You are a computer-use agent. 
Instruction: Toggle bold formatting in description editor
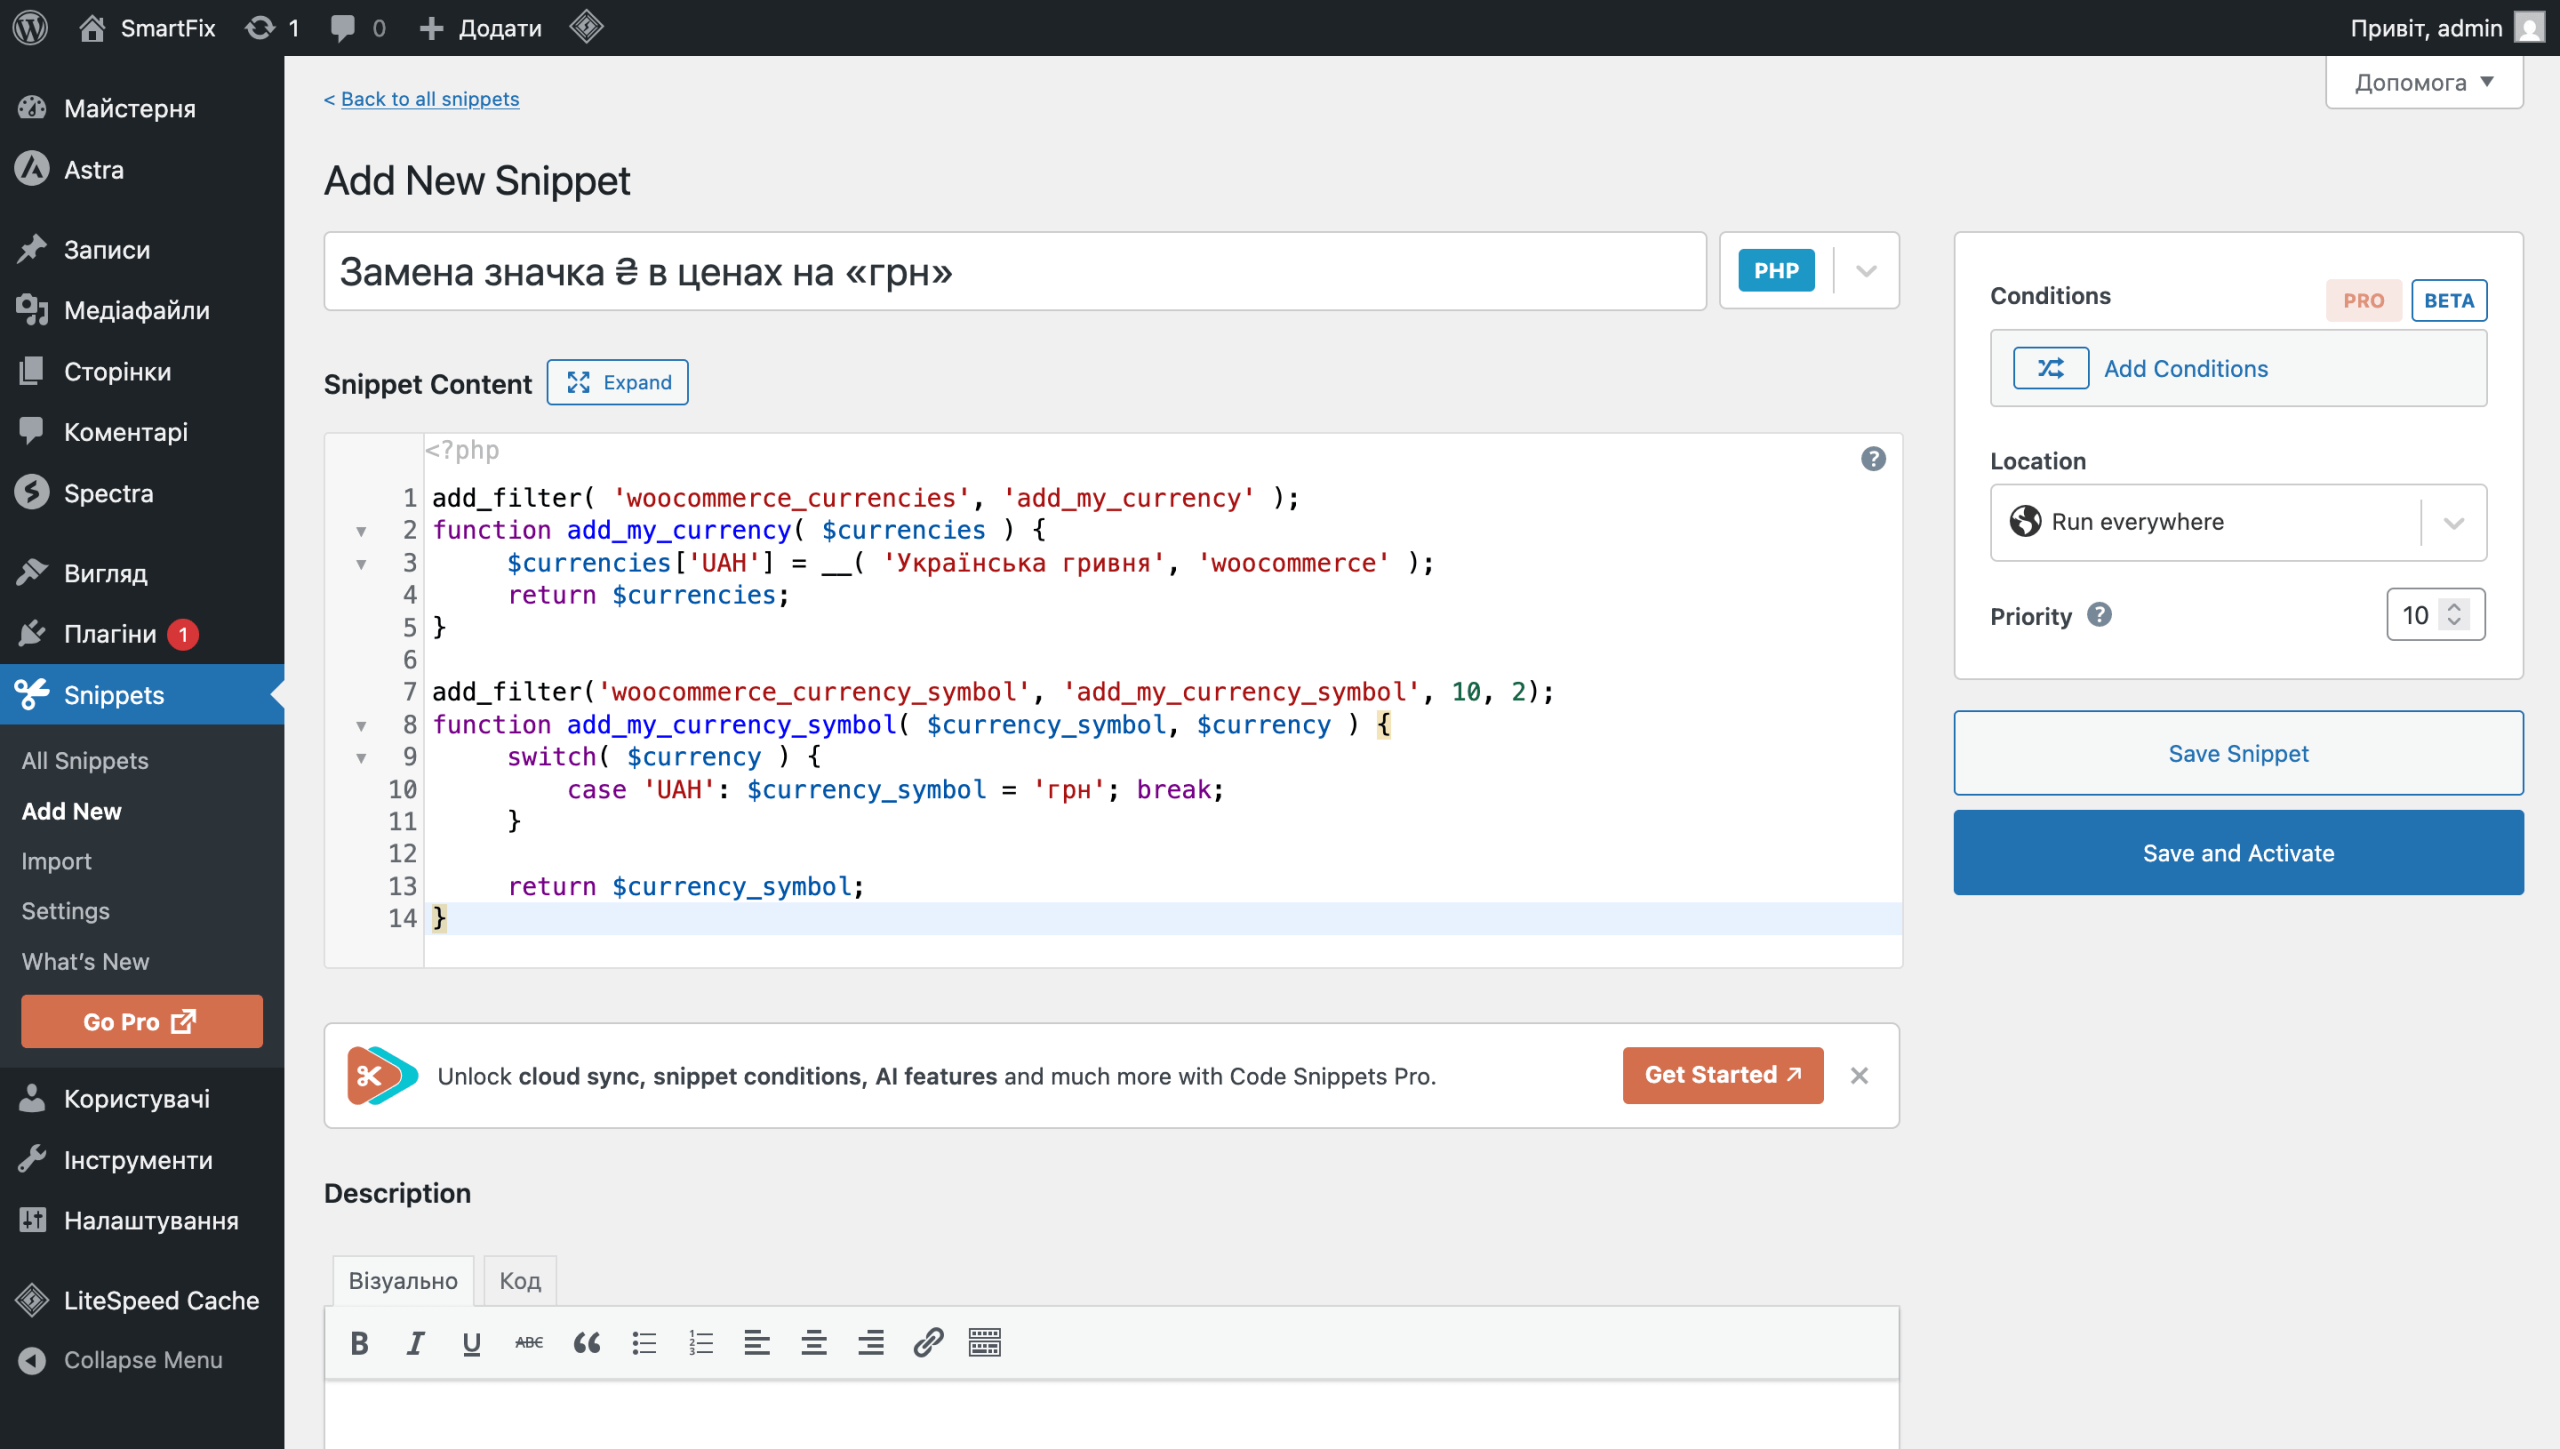point(358,1342)
